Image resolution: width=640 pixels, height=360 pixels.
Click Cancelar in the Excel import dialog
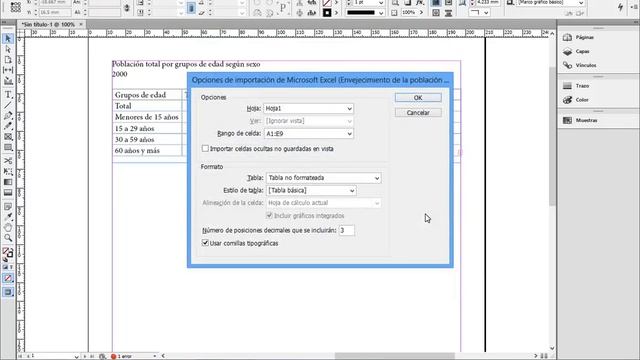click(x=418, y=113)
